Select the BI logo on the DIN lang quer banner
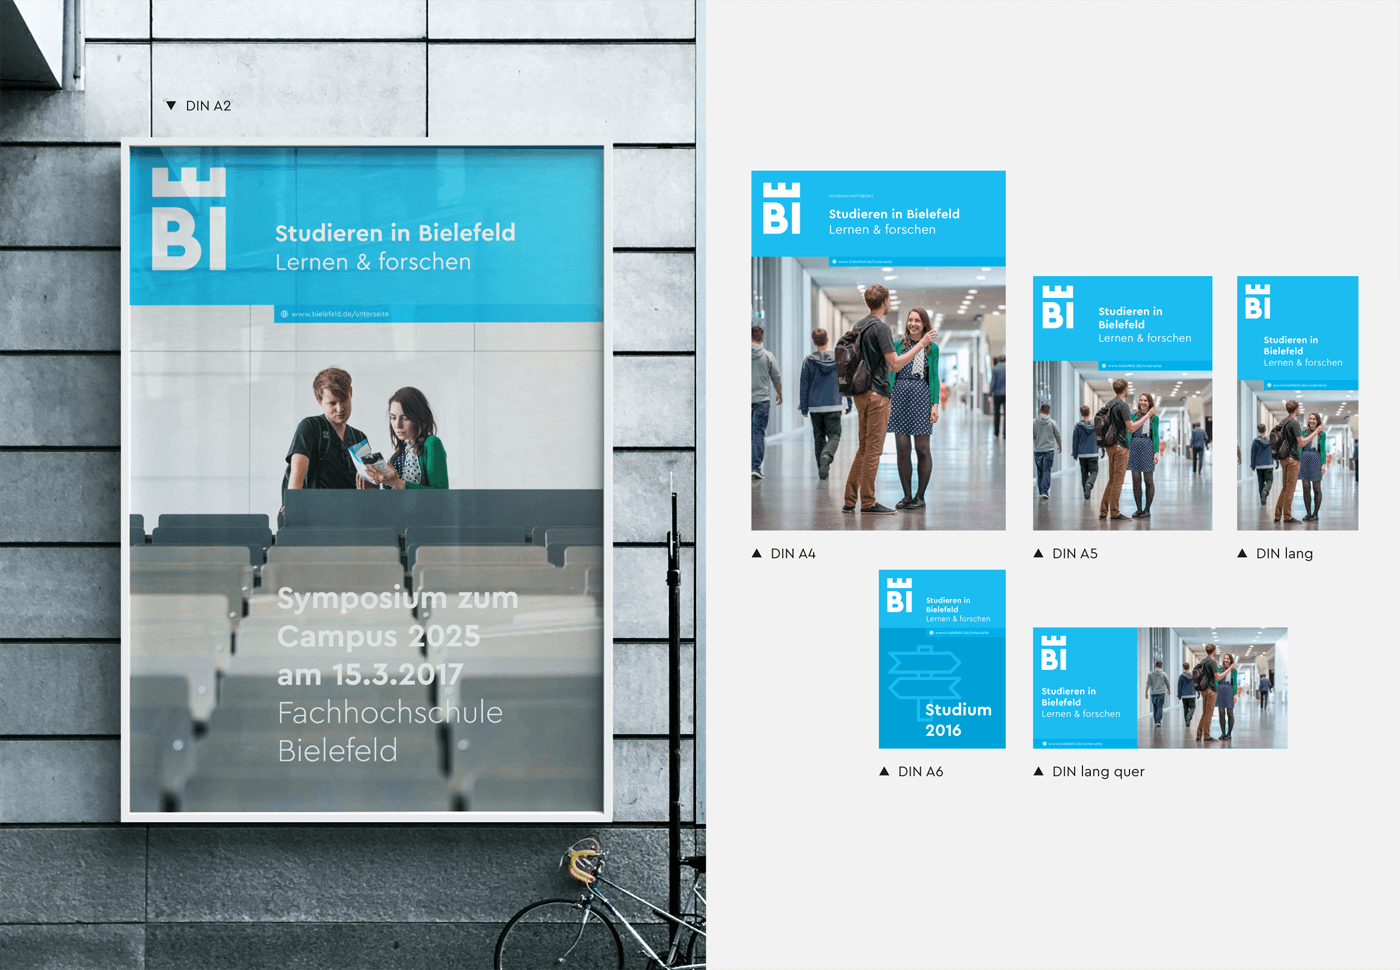 click(1054, 653)
